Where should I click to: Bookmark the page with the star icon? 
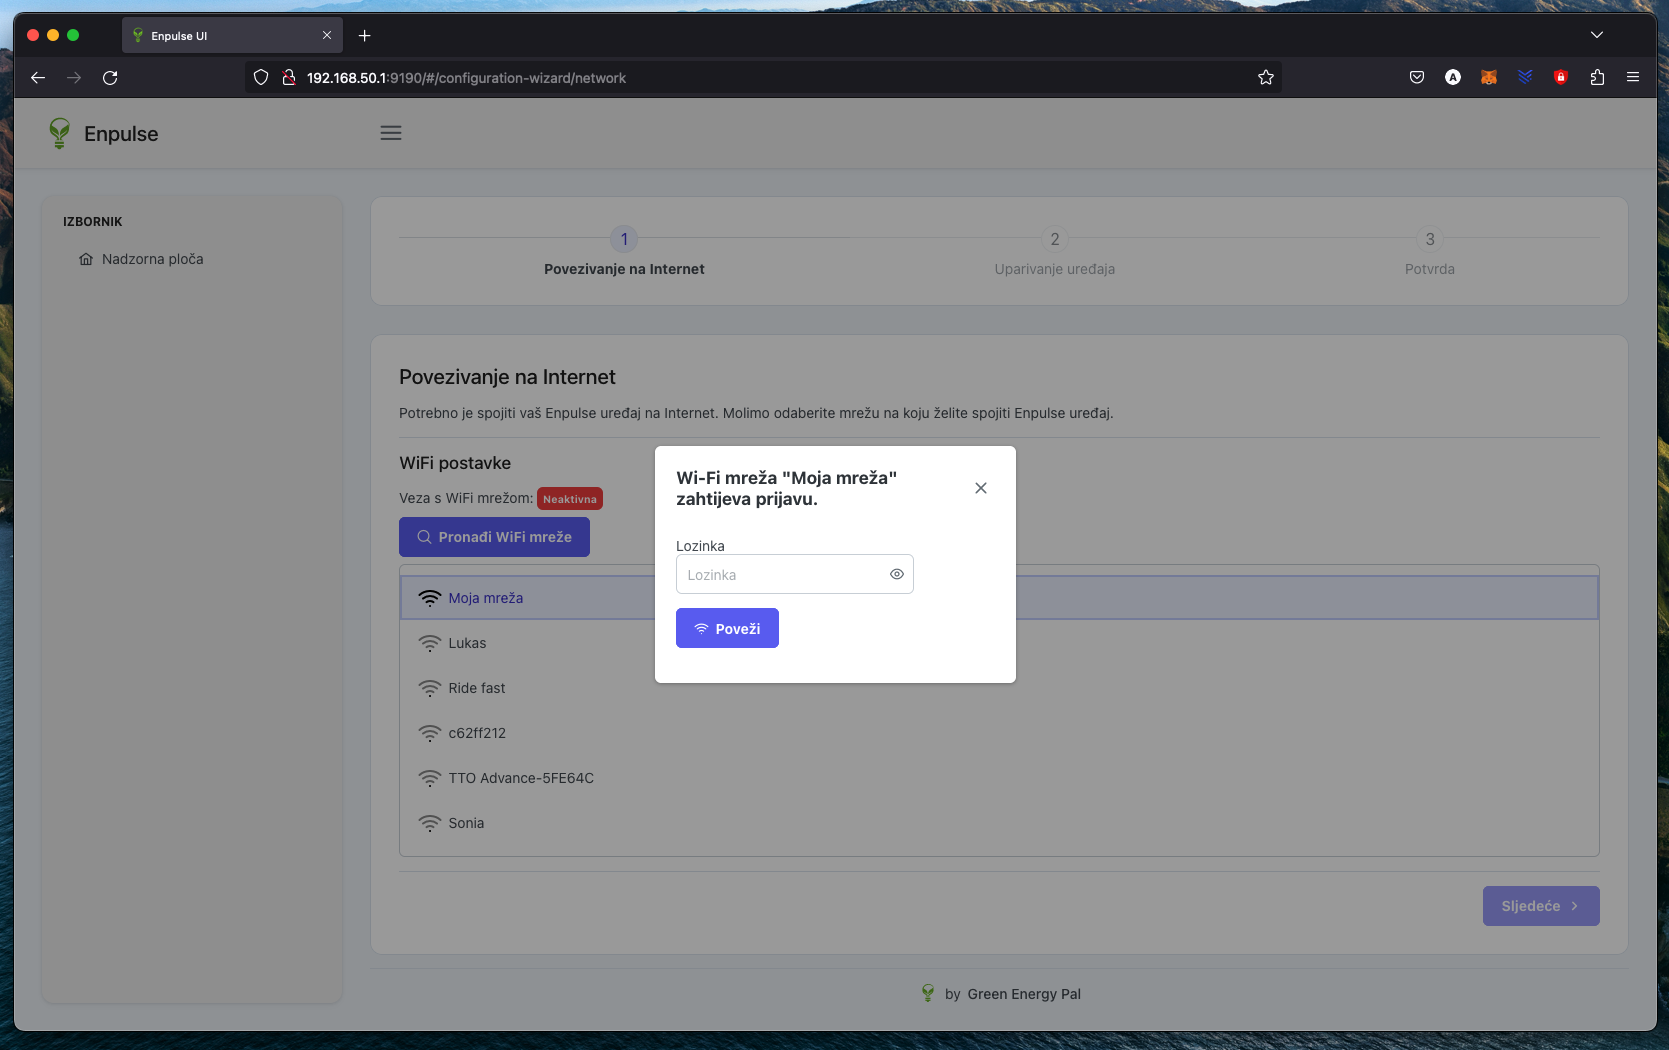[1265, 77]
